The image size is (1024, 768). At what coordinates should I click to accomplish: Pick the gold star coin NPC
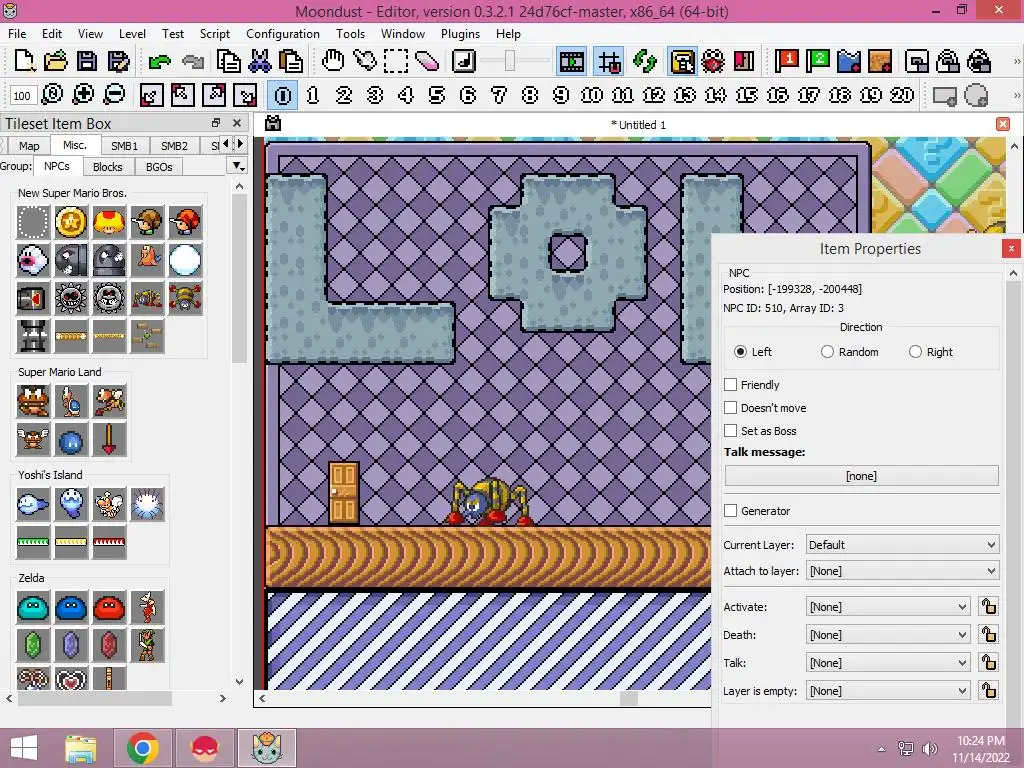(x=71, y=223)
